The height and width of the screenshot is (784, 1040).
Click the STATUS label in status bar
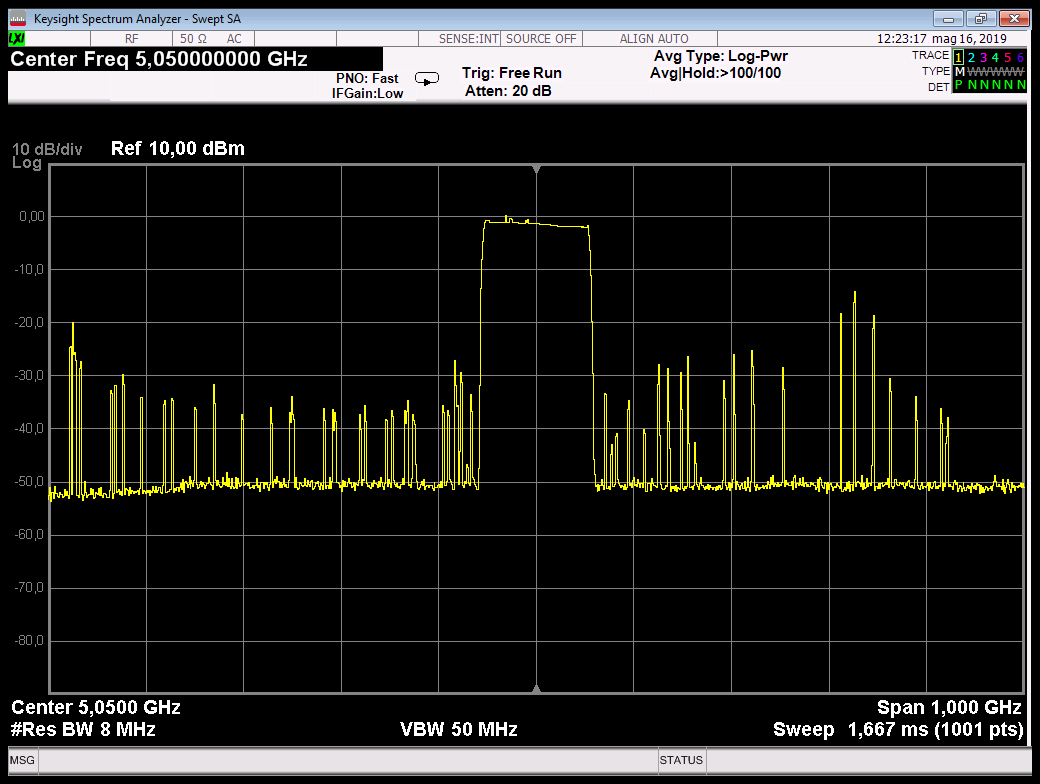point(681,760)
